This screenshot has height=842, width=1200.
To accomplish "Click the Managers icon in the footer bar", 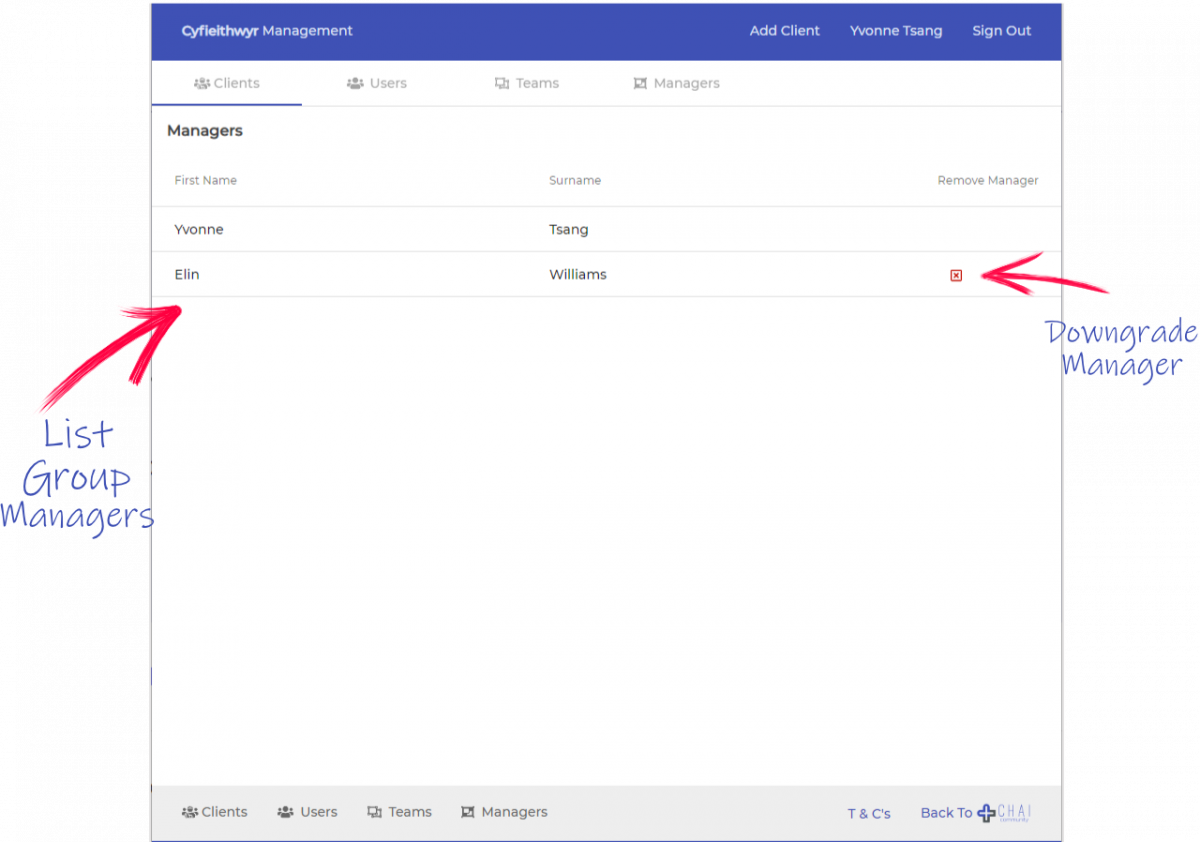I will [468, 812].
